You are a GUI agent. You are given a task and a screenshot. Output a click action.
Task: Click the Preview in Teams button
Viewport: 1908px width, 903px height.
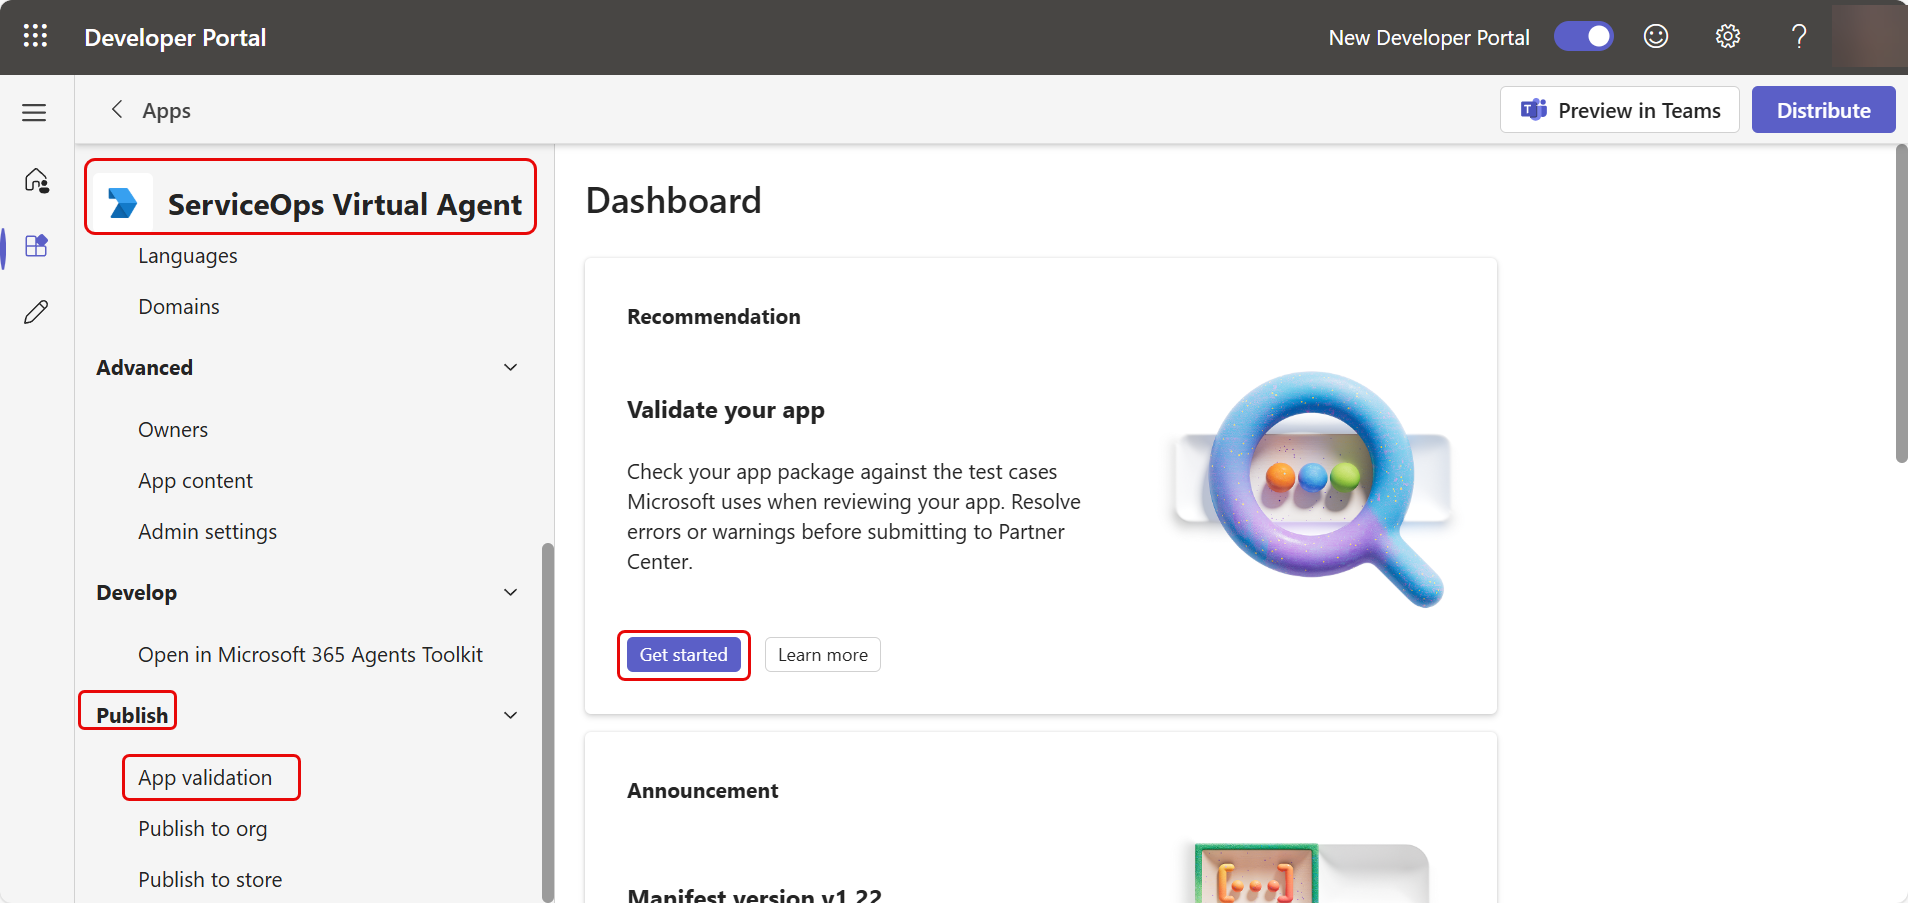click(x=1619, y=110)
